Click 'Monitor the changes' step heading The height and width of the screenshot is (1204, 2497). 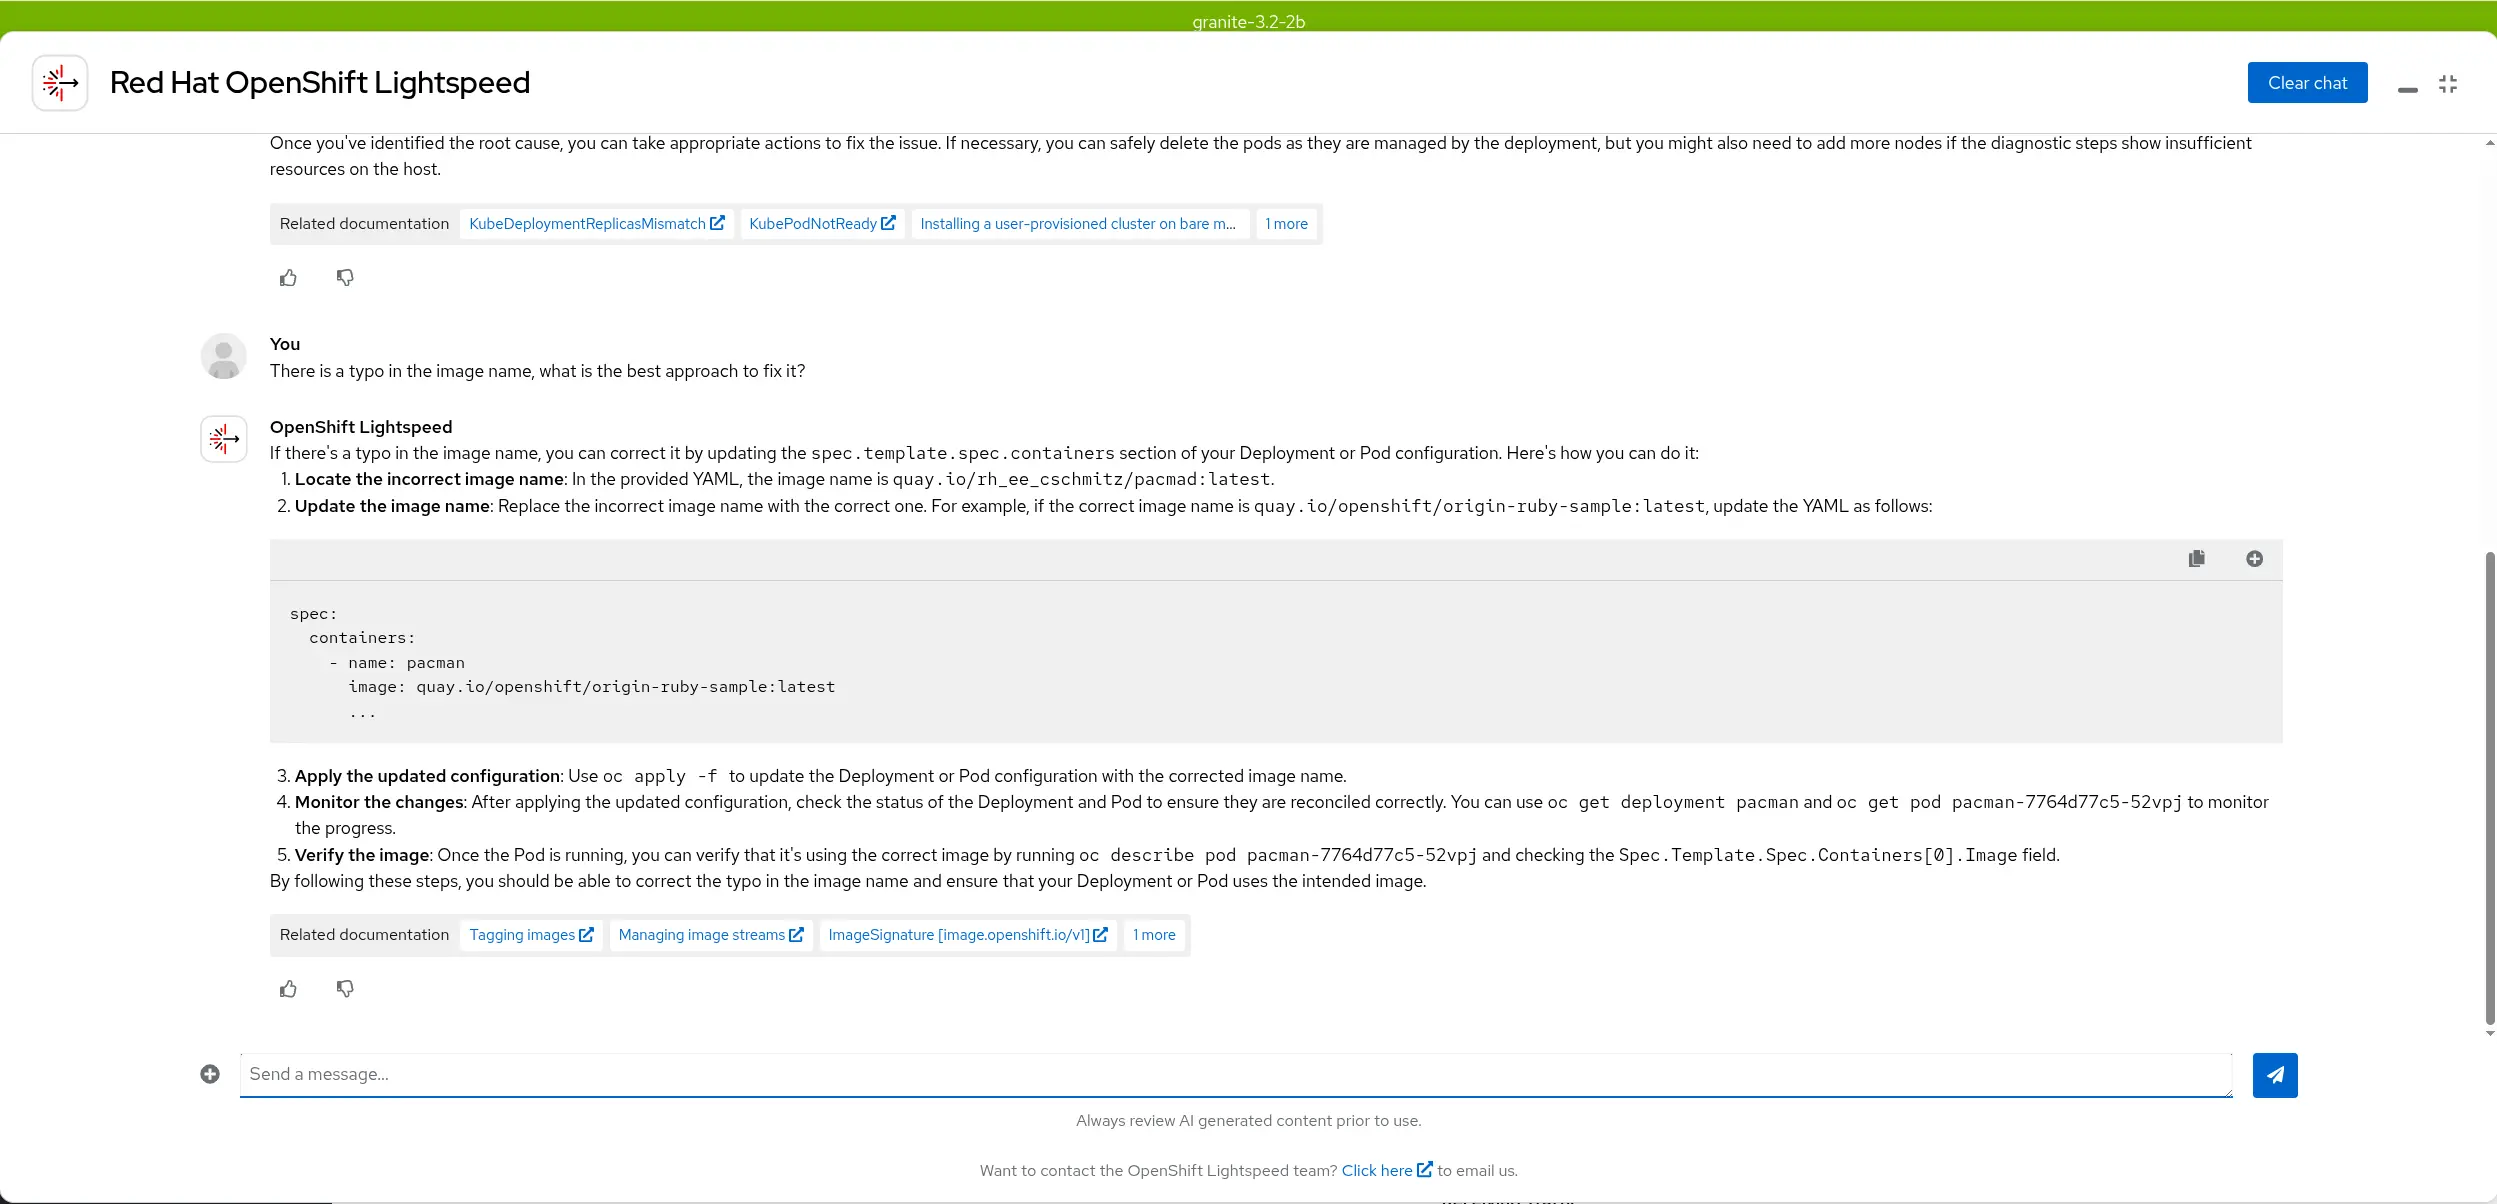379,802
